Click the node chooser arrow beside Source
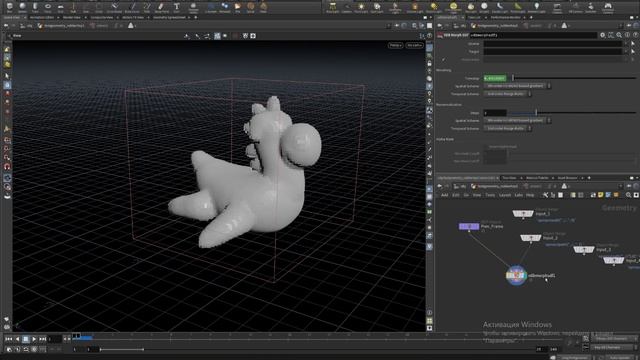 point(633,43)
